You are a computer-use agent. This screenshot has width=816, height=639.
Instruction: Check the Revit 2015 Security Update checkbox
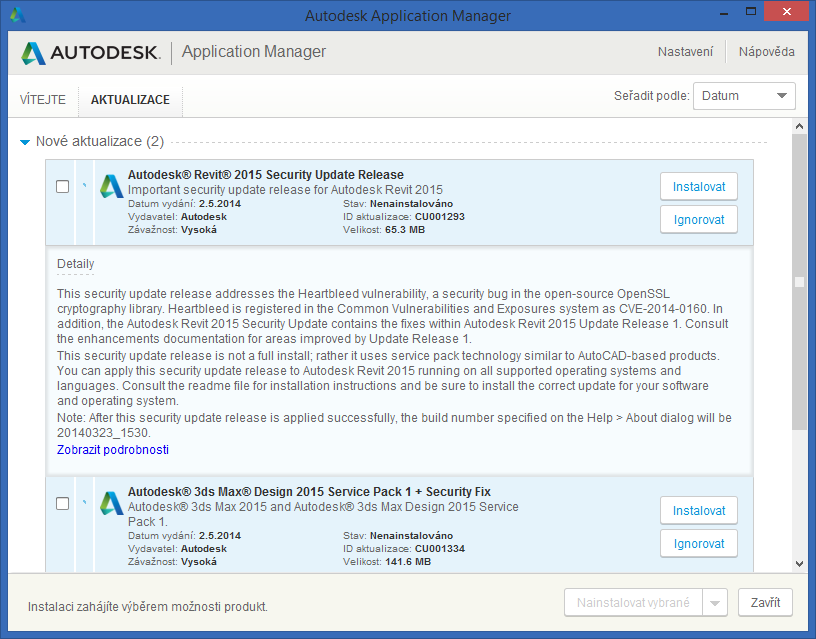(62, 186)
